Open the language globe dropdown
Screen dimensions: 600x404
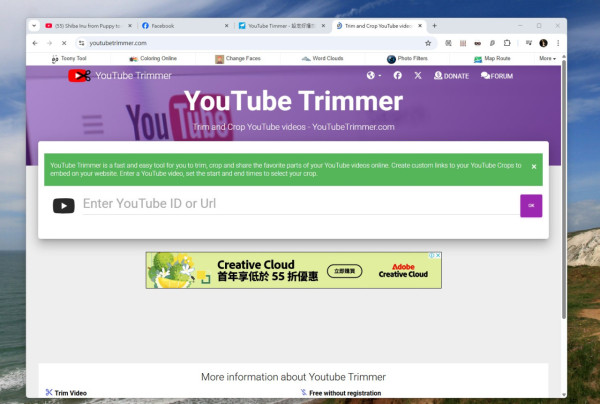click(x=373, y=75)
